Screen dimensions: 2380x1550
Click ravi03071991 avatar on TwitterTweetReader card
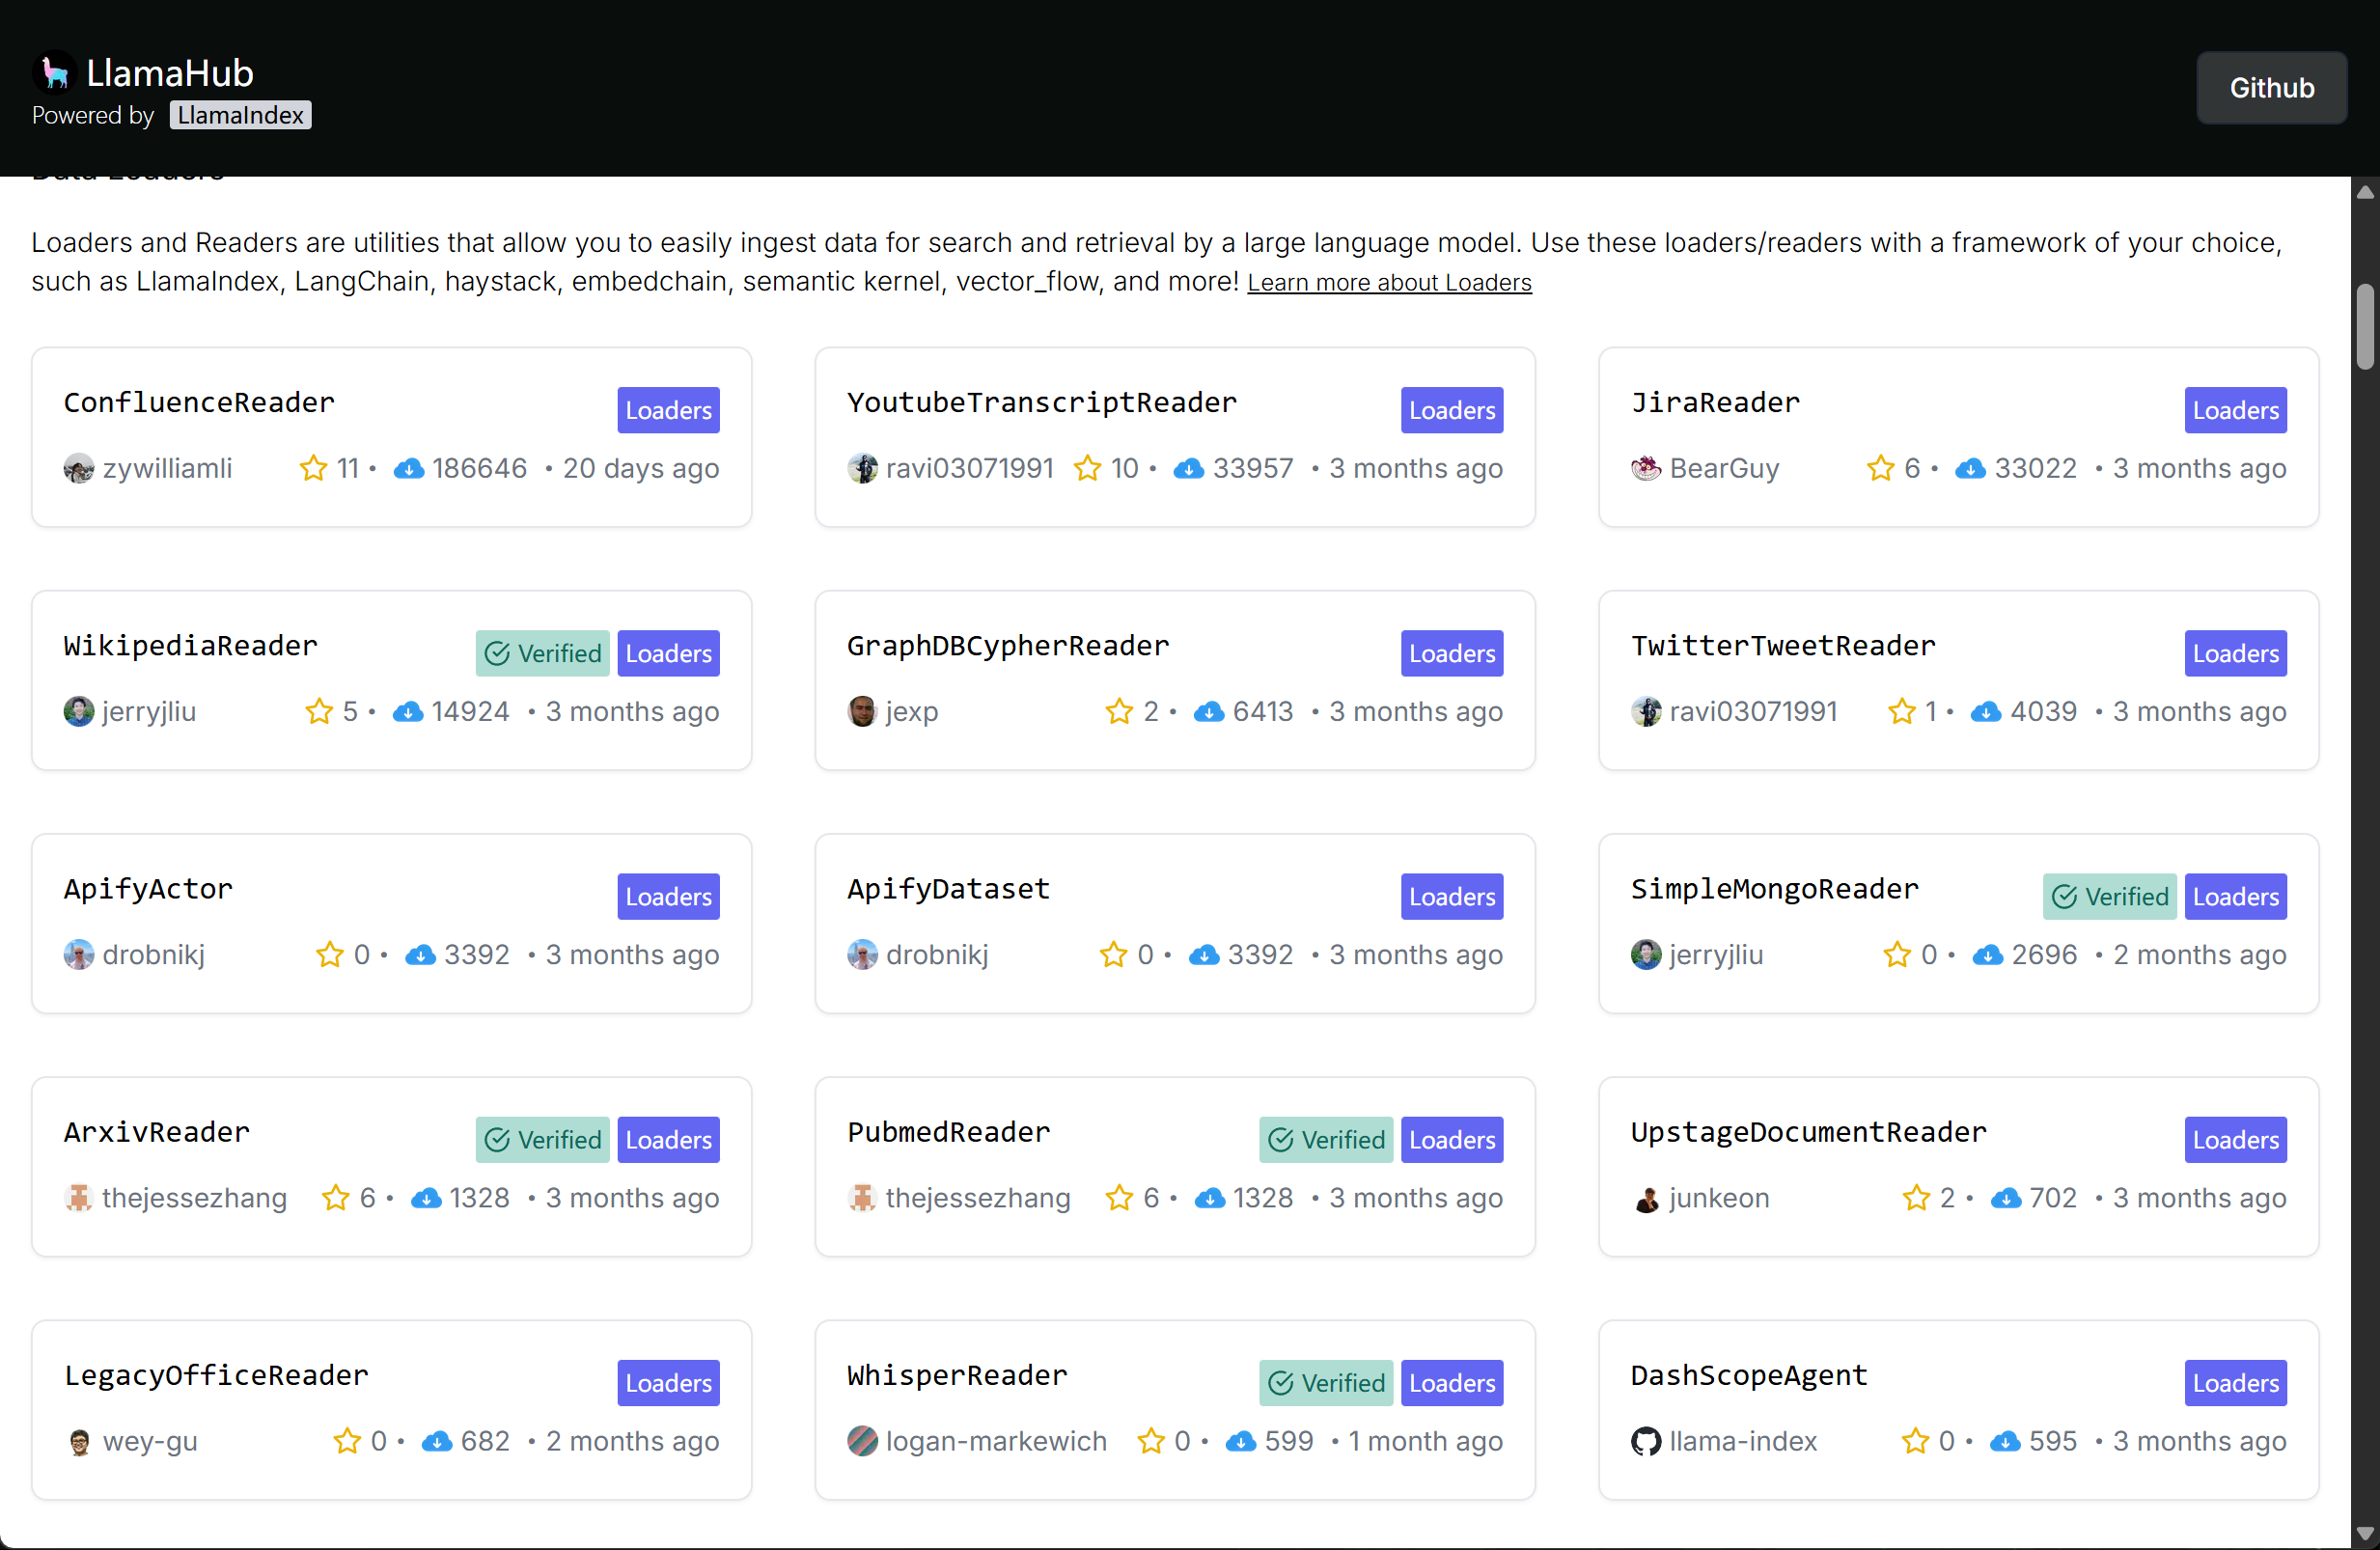[x=1646, y=711]
